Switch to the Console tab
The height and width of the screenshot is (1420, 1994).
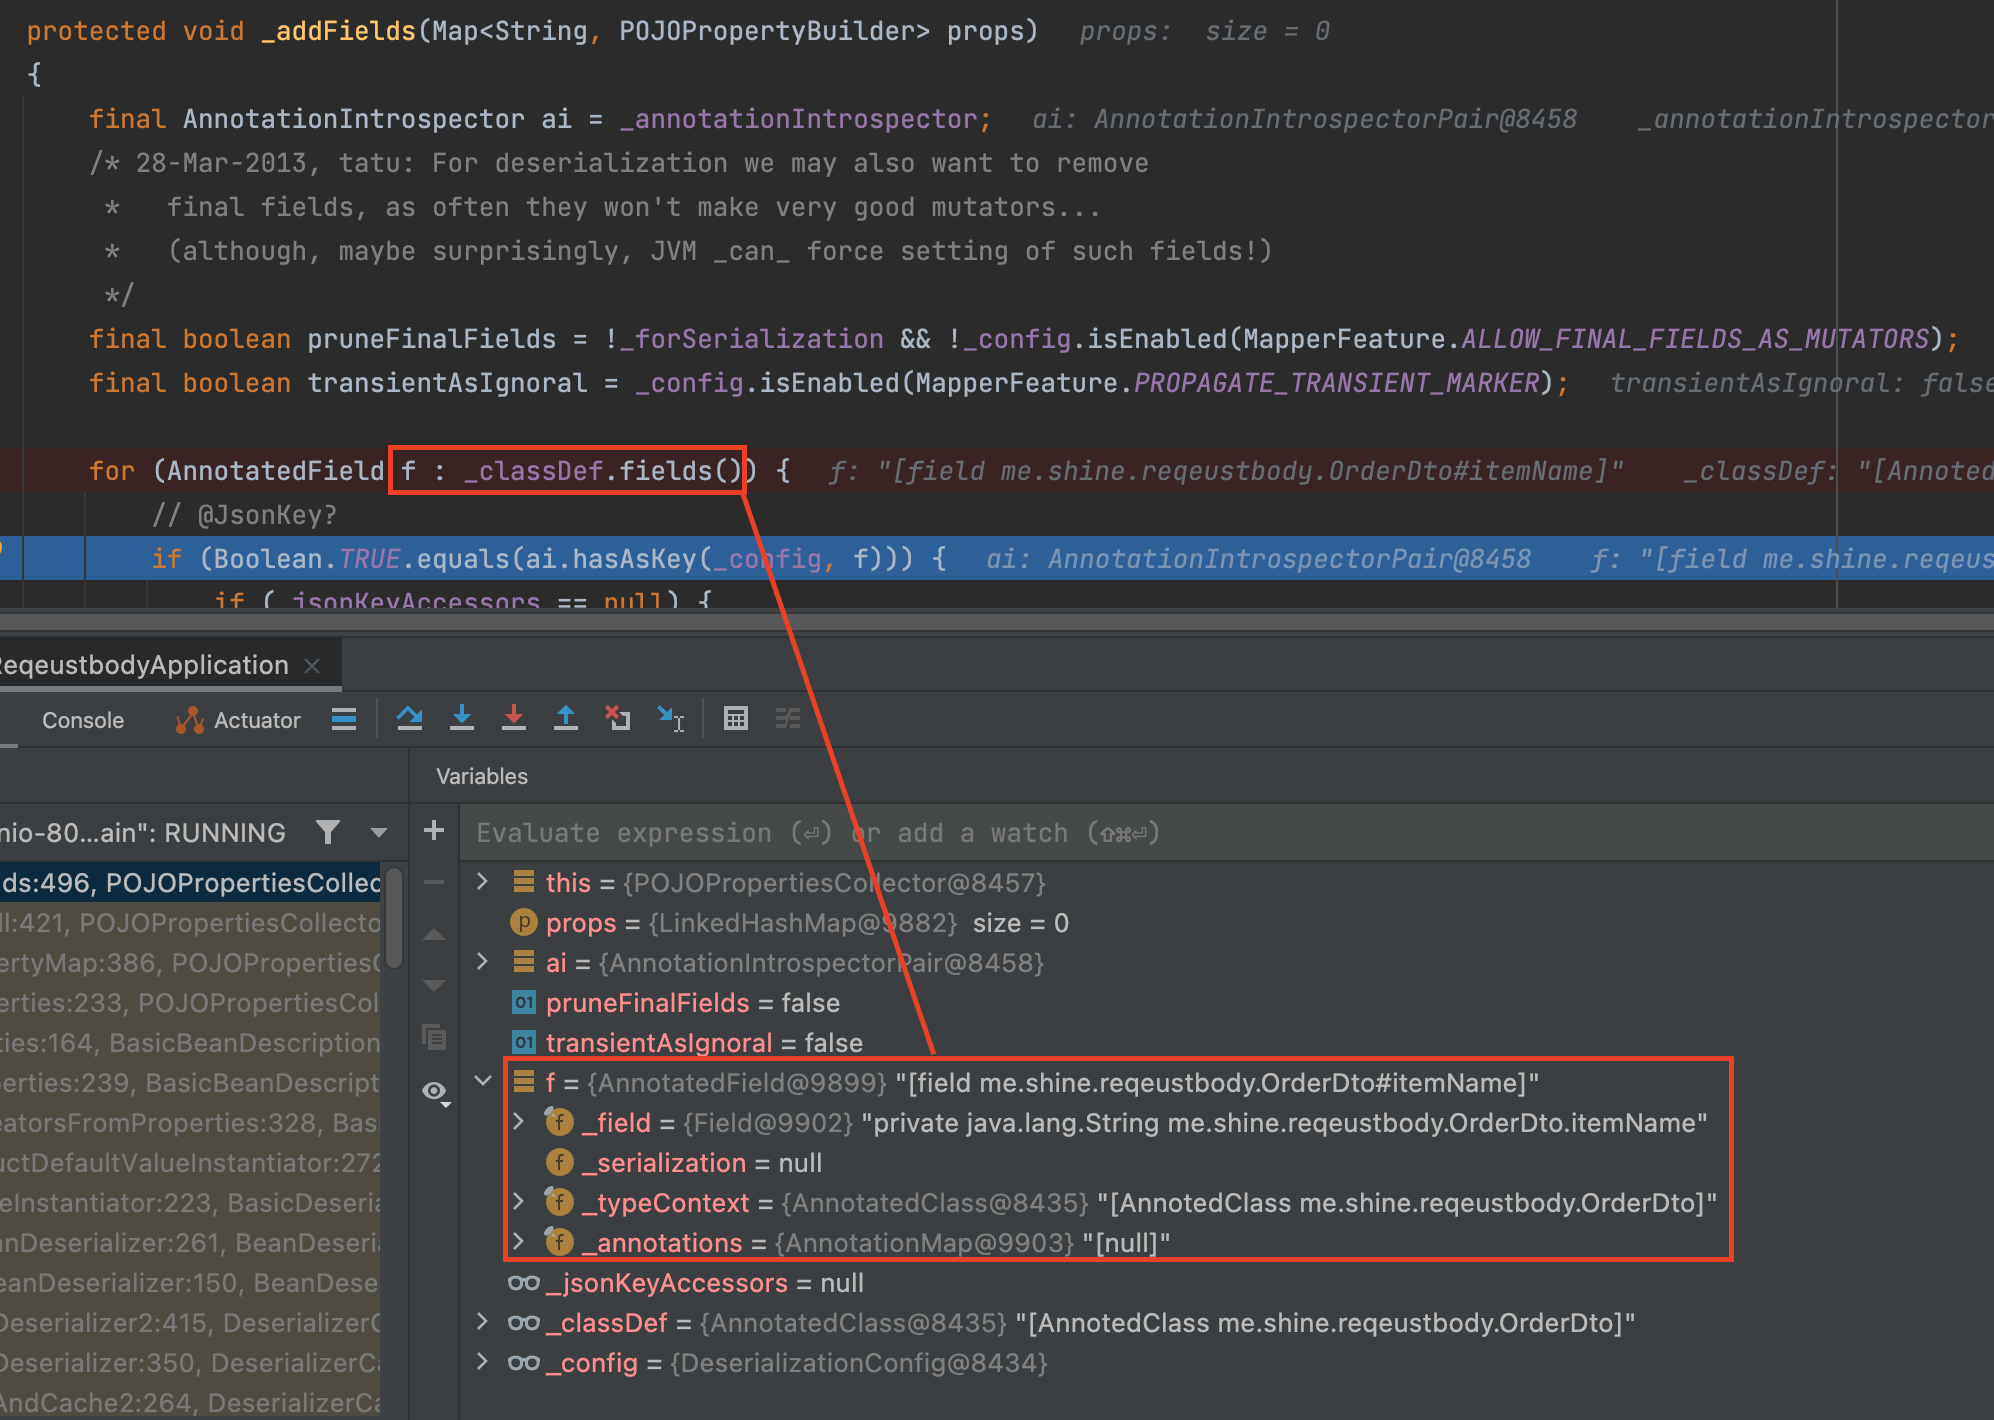coord(83,720)
